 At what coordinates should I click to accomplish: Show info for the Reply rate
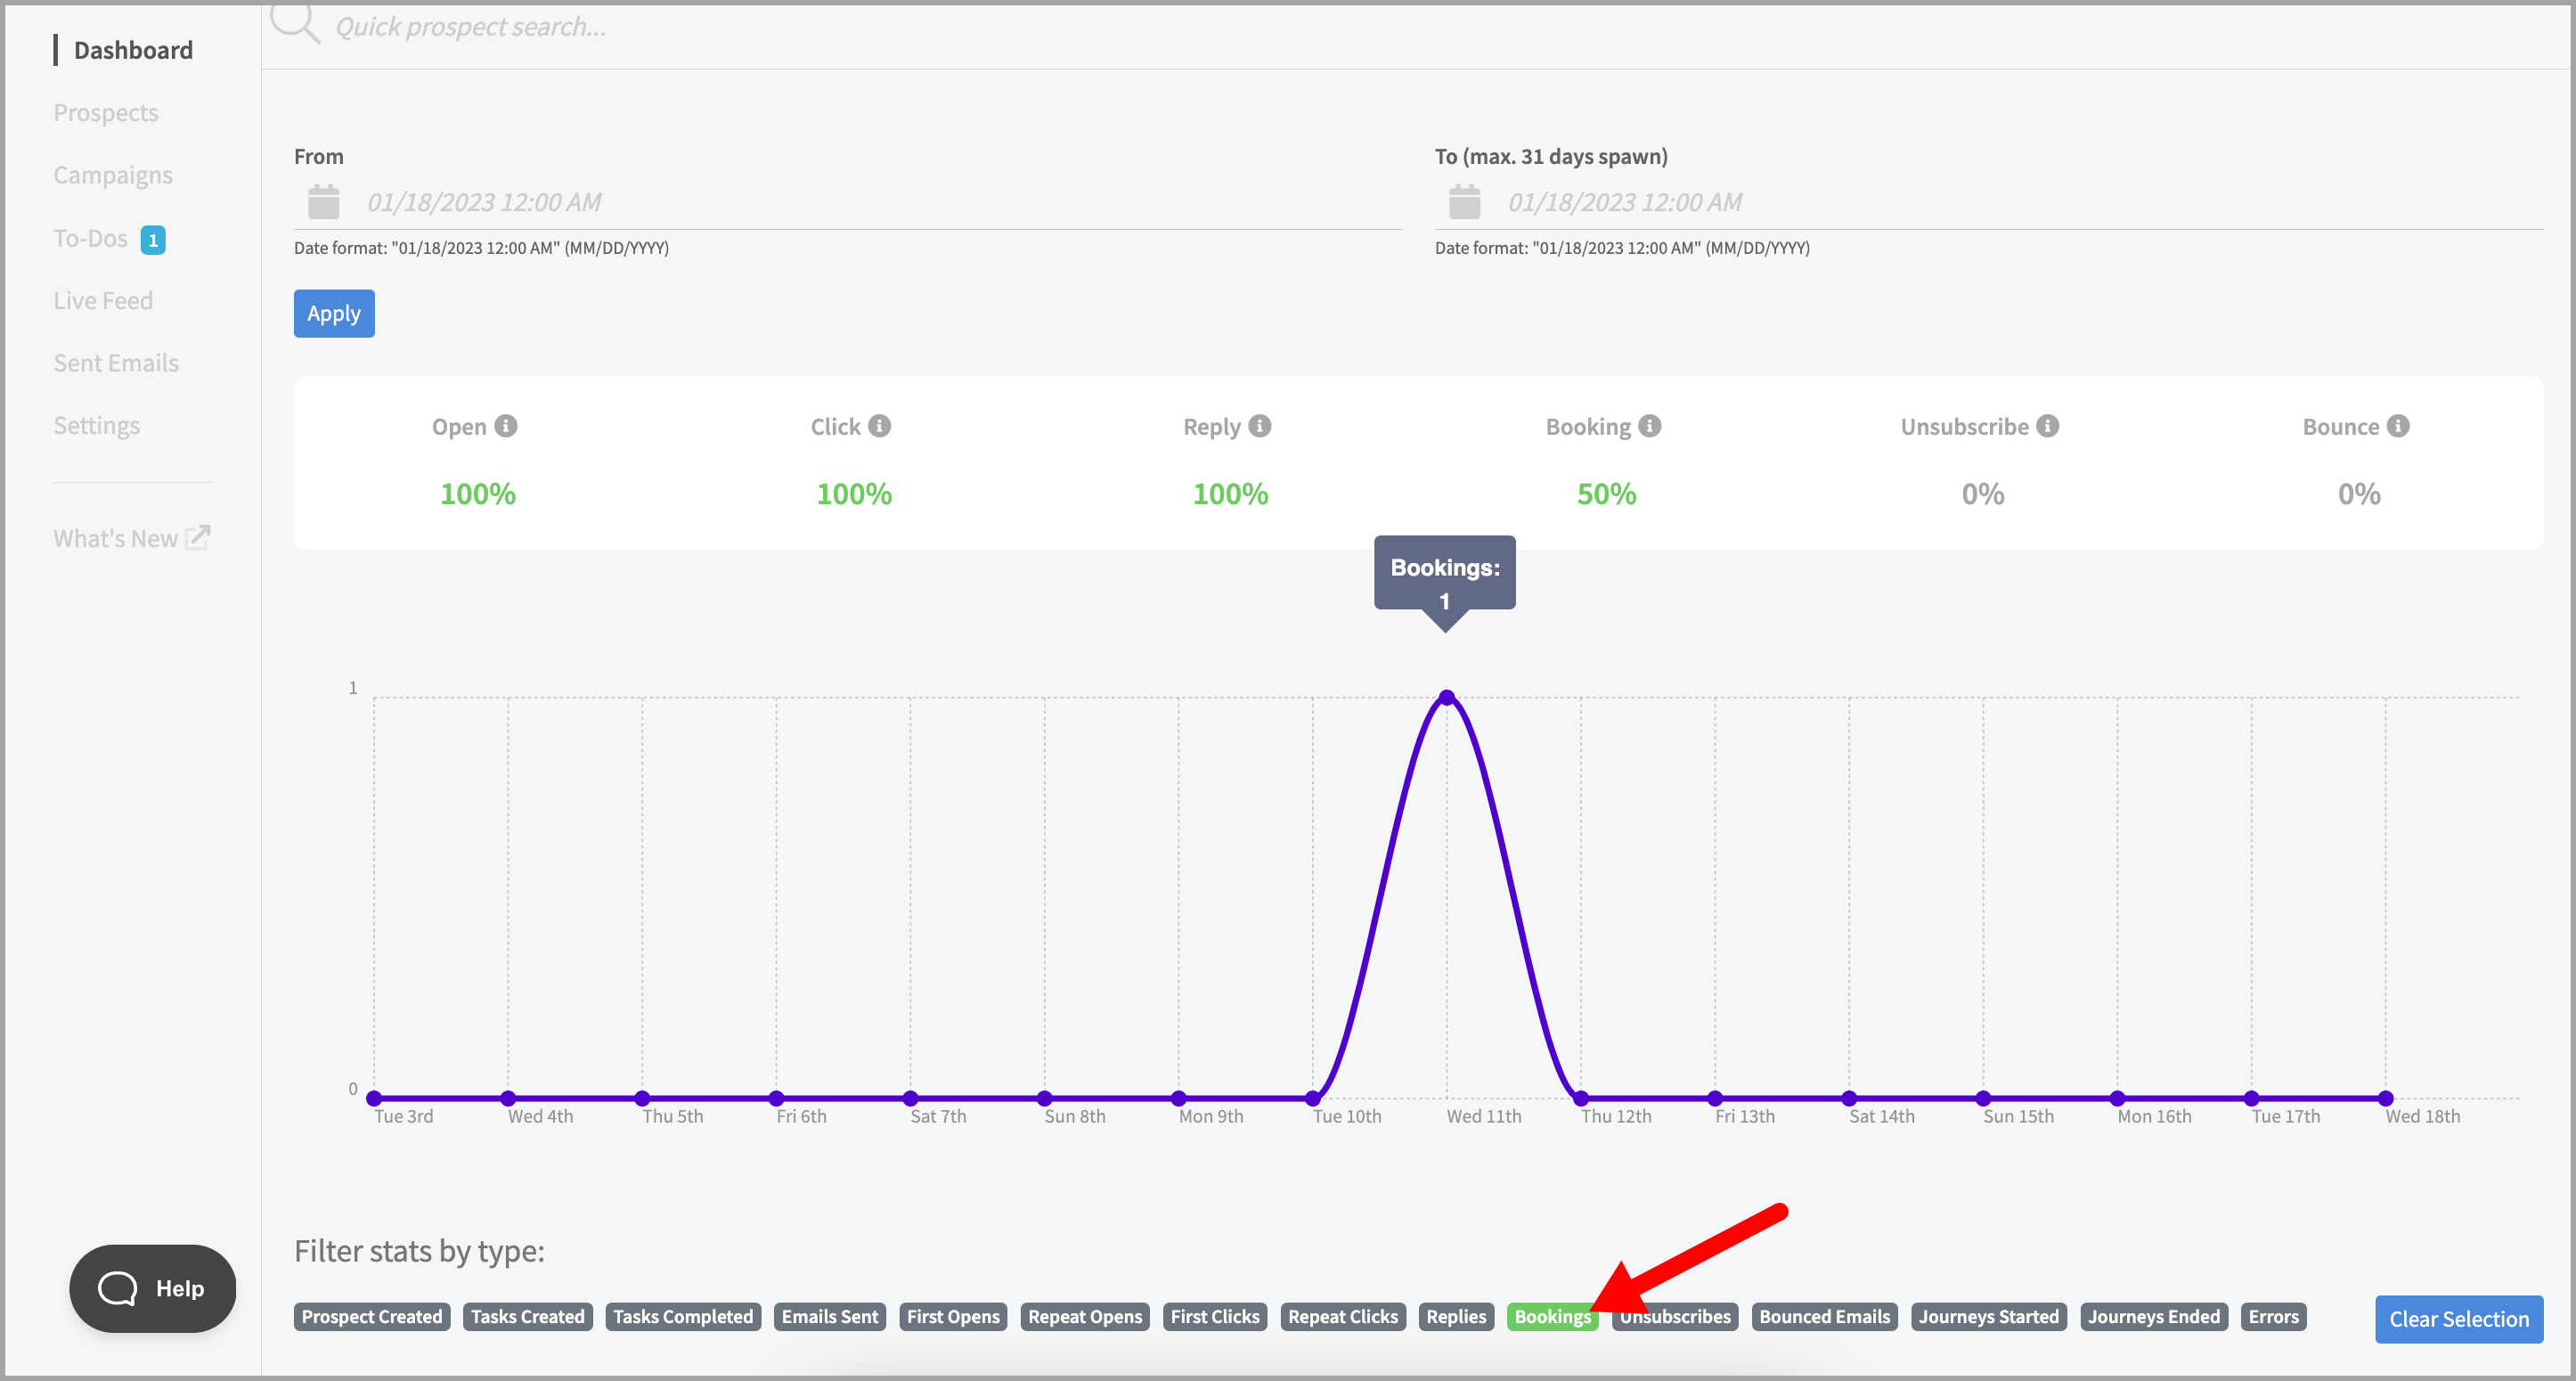pos(1260,426)
